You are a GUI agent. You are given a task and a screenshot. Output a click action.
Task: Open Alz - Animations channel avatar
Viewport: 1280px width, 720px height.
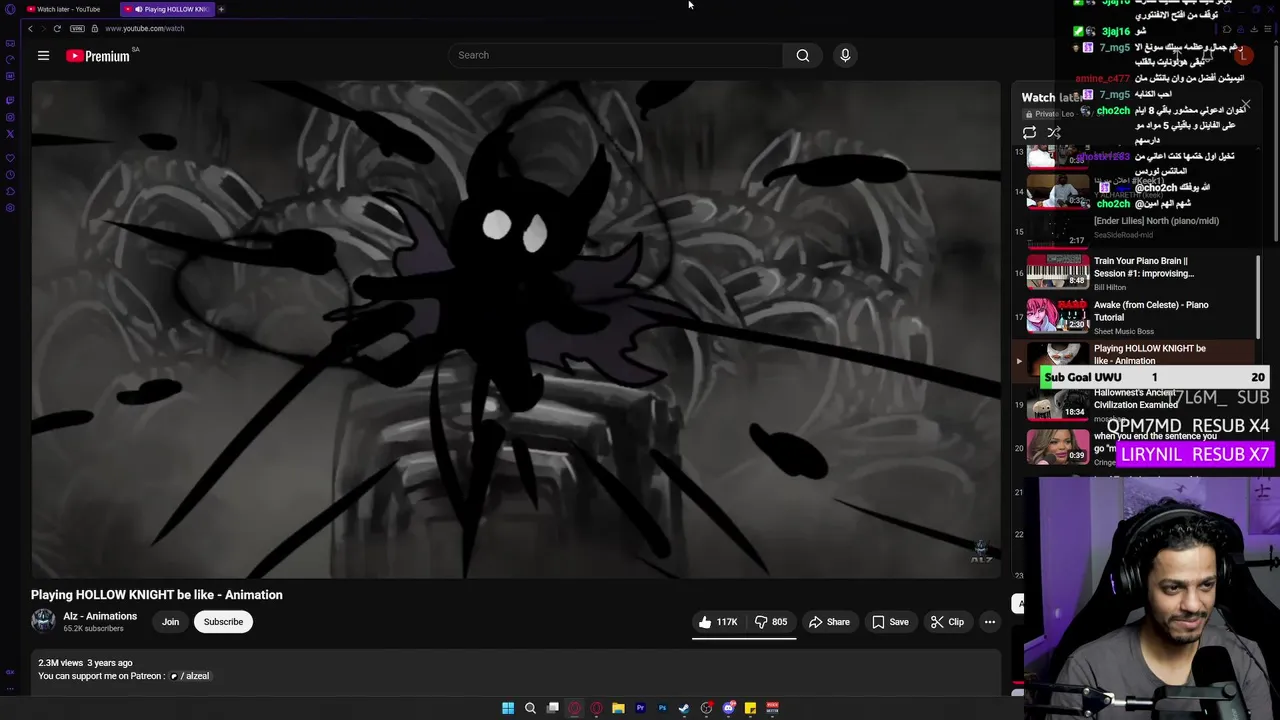click(x=43, y=621)
